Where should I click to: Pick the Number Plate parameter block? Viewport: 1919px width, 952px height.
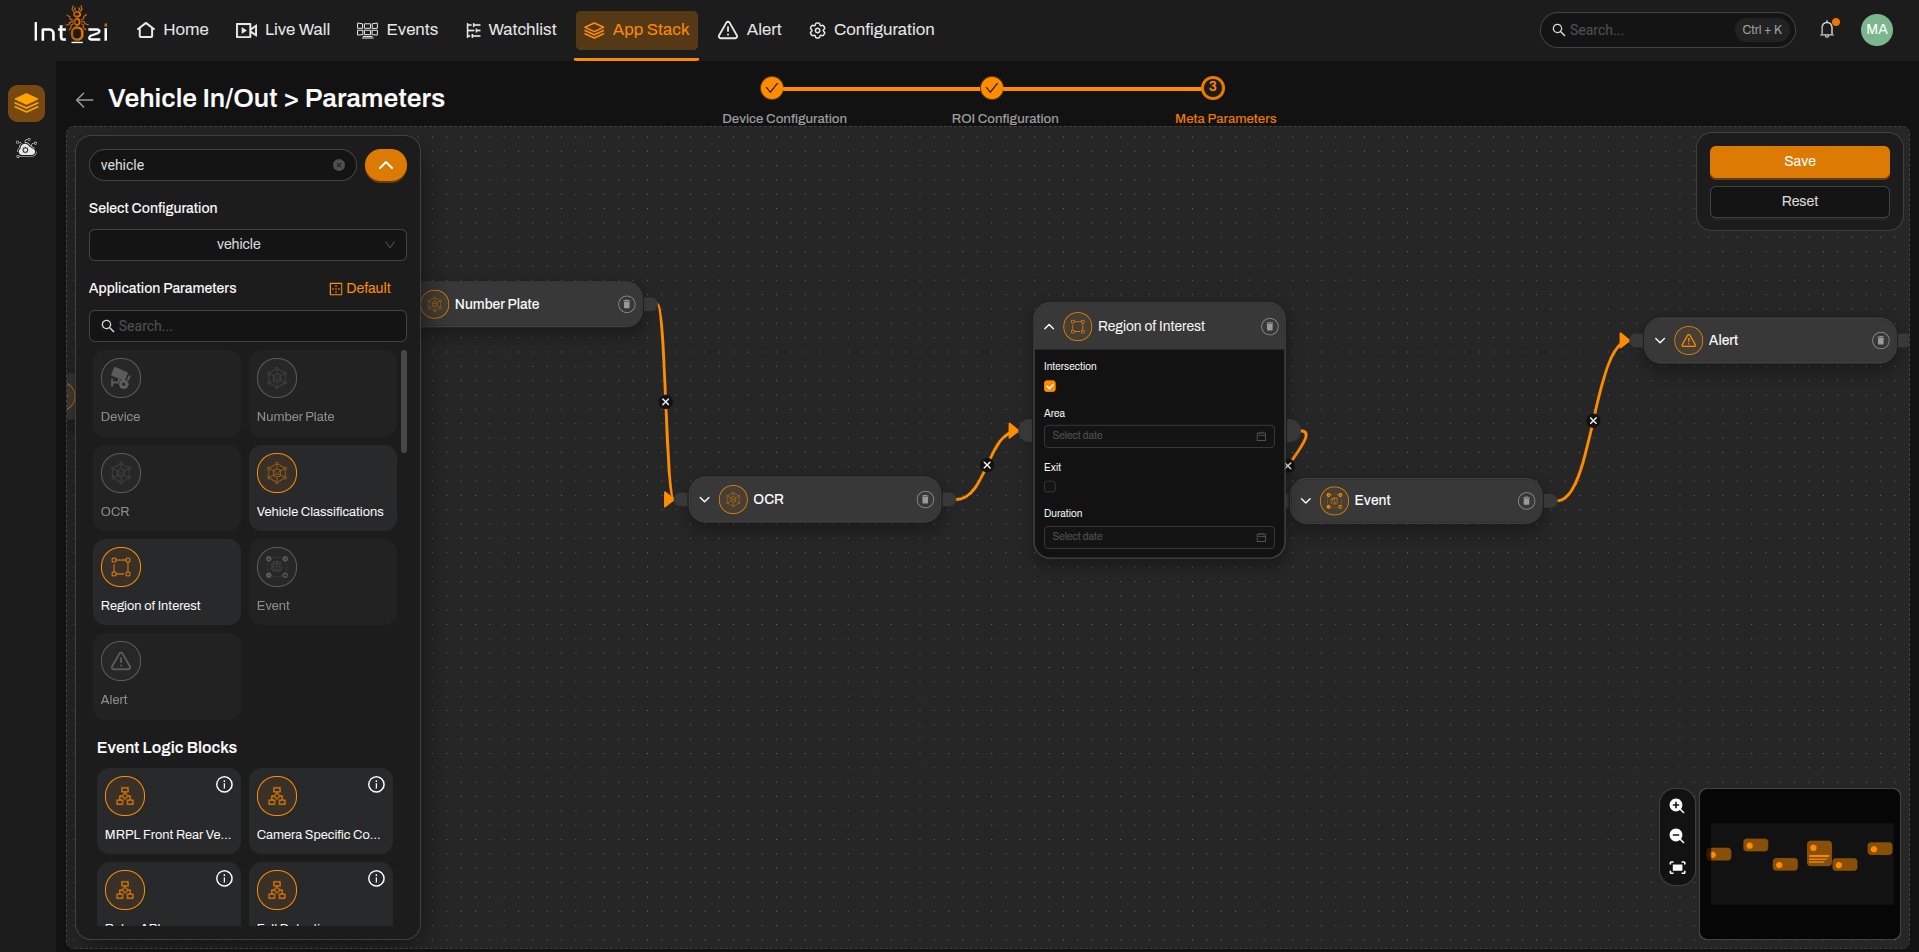coord(322,392)
